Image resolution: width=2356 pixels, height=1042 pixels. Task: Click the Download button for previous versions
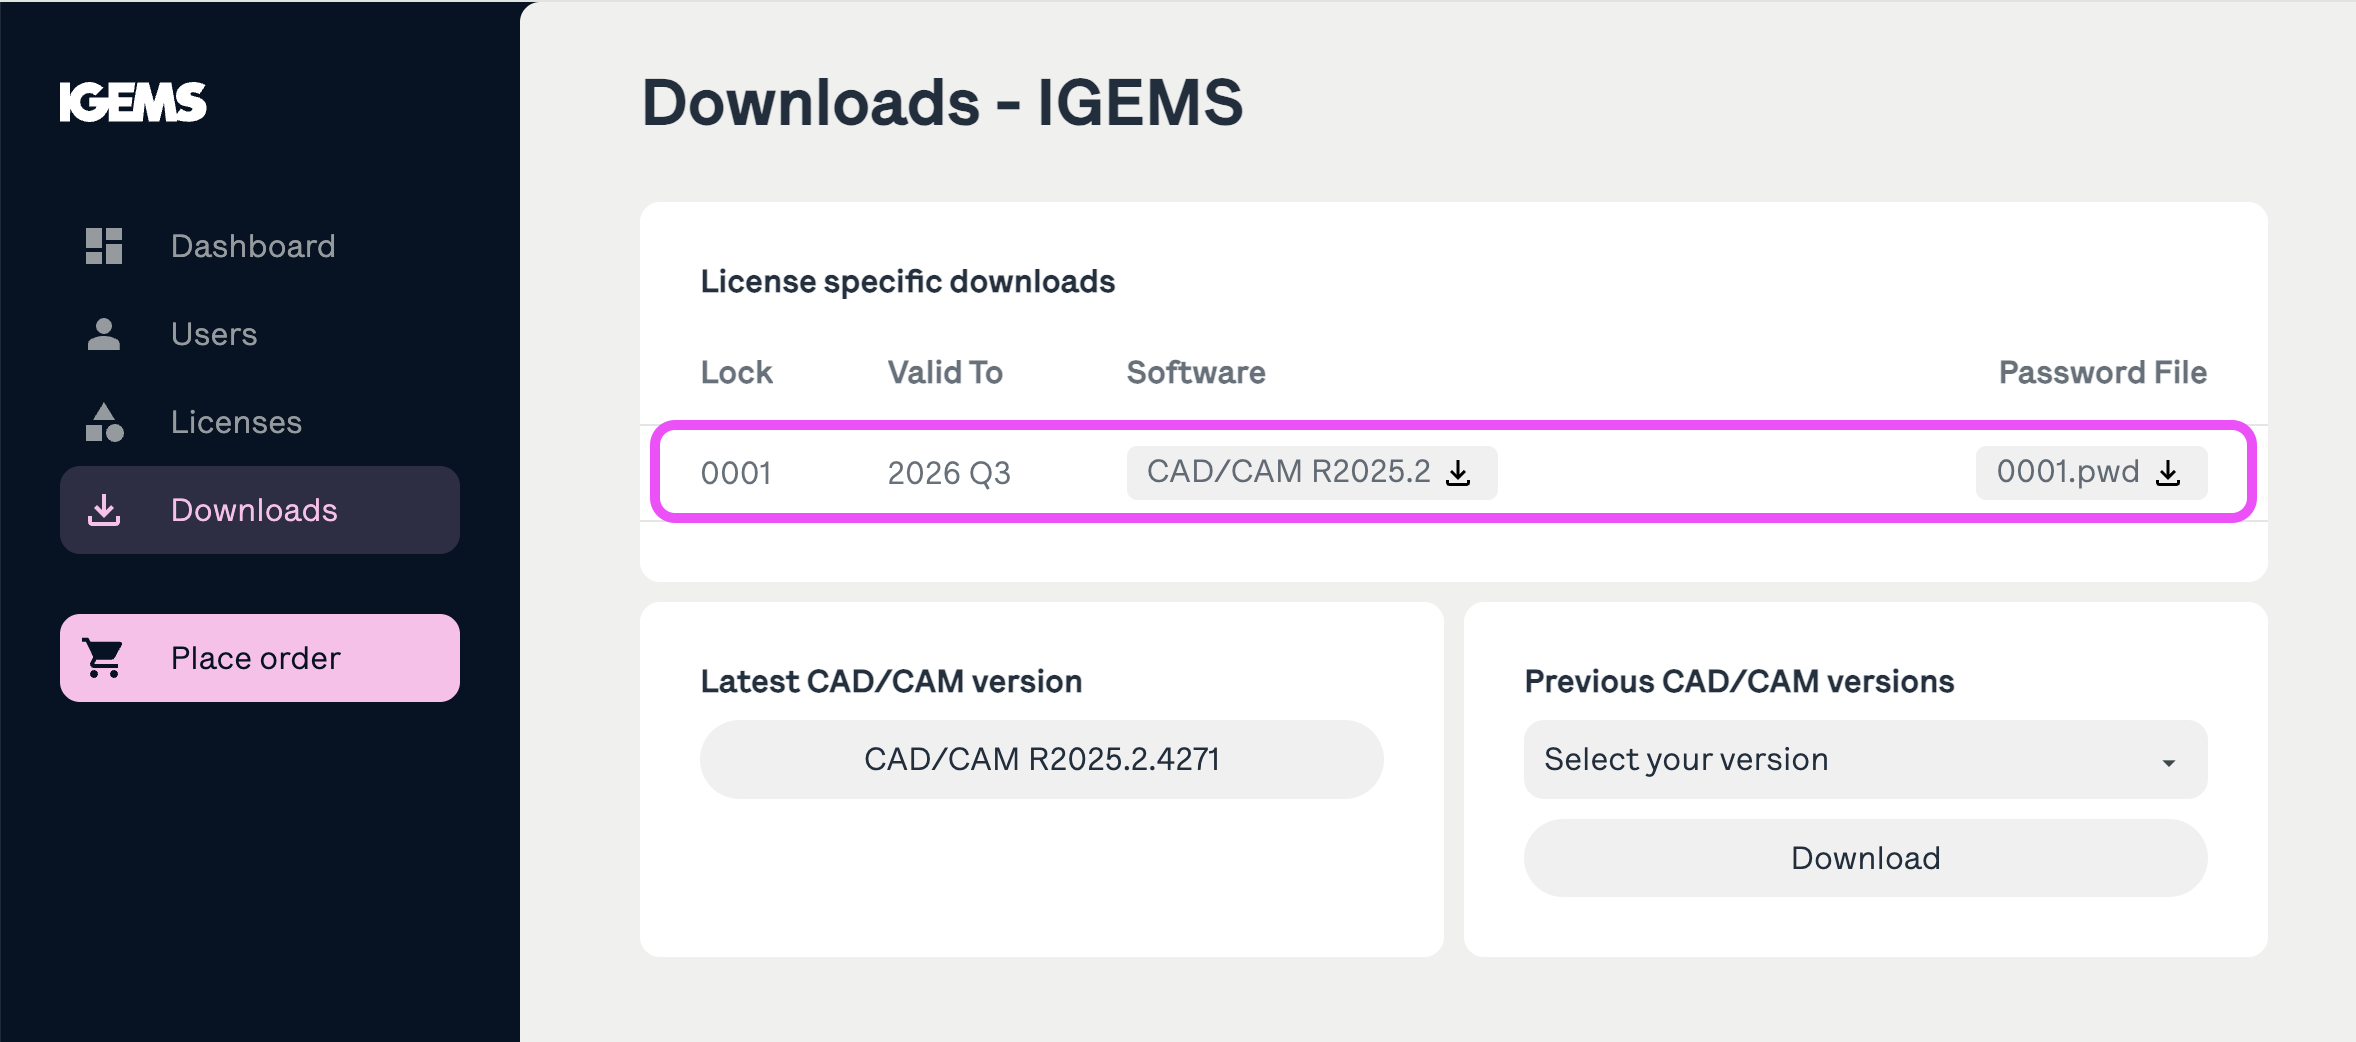coord(1866,858)
